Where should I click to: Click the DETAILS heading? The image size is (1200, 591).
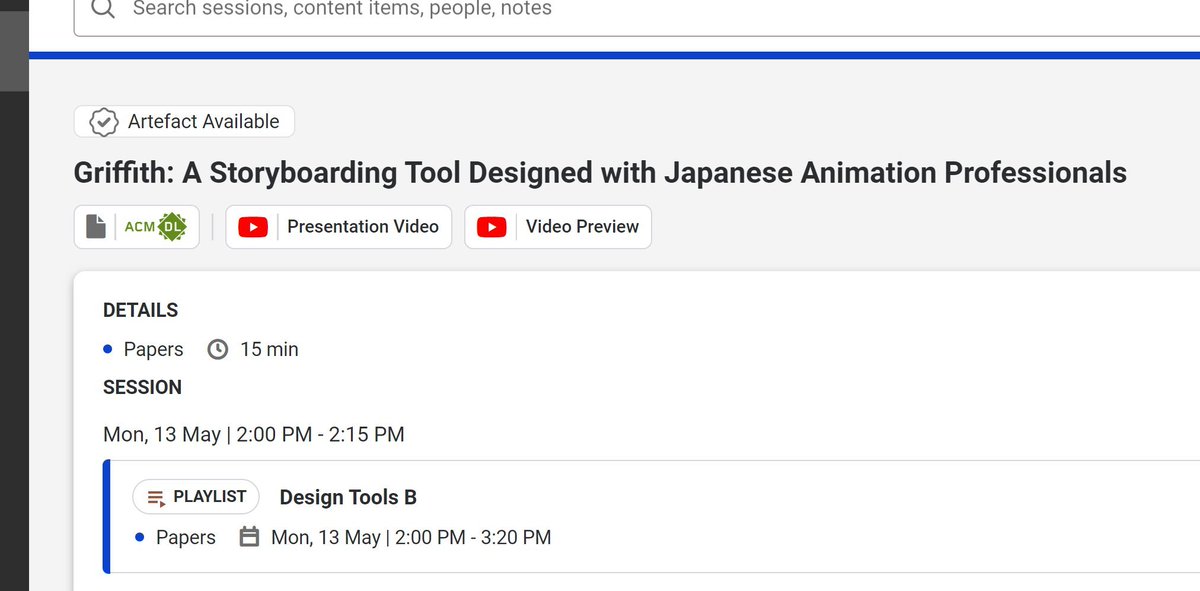(x=141, y=311)
